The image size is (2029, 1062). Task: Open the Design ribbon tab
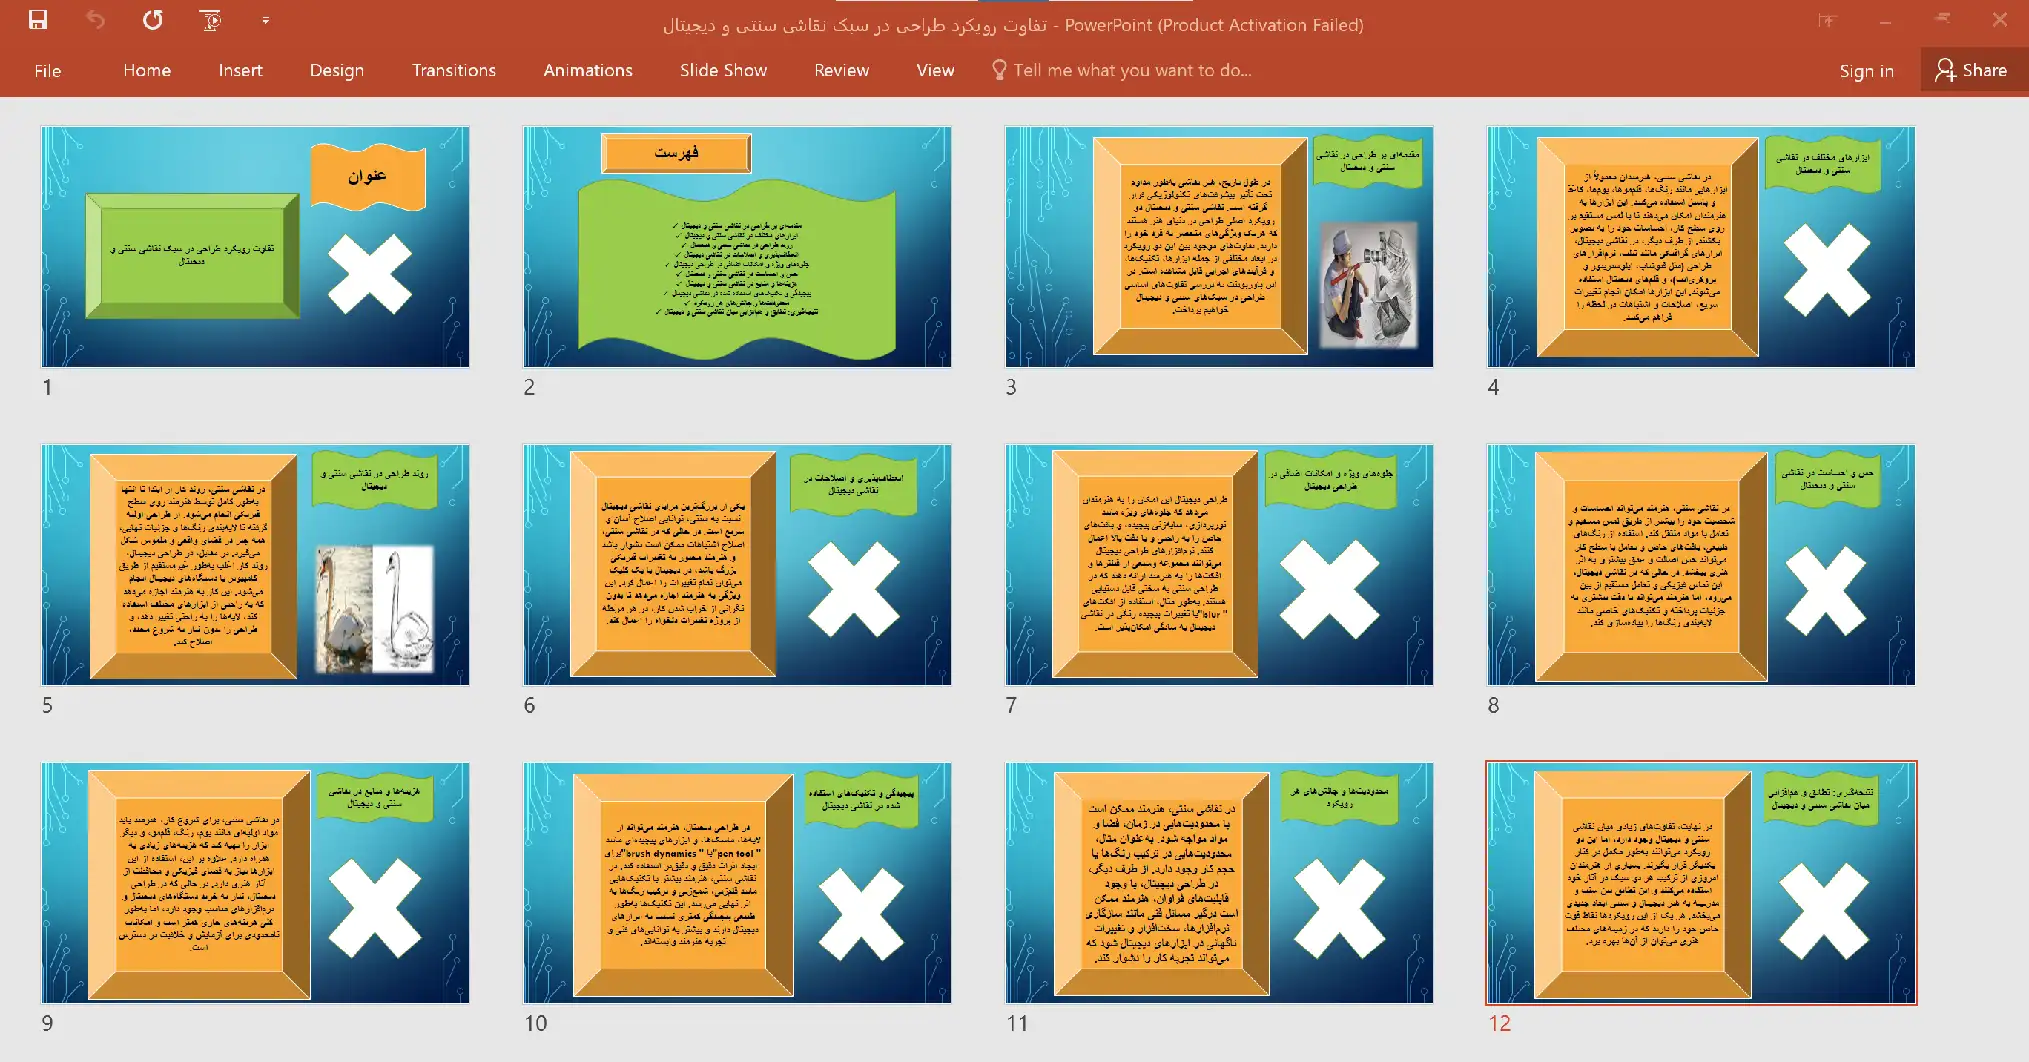click(336, 71)
